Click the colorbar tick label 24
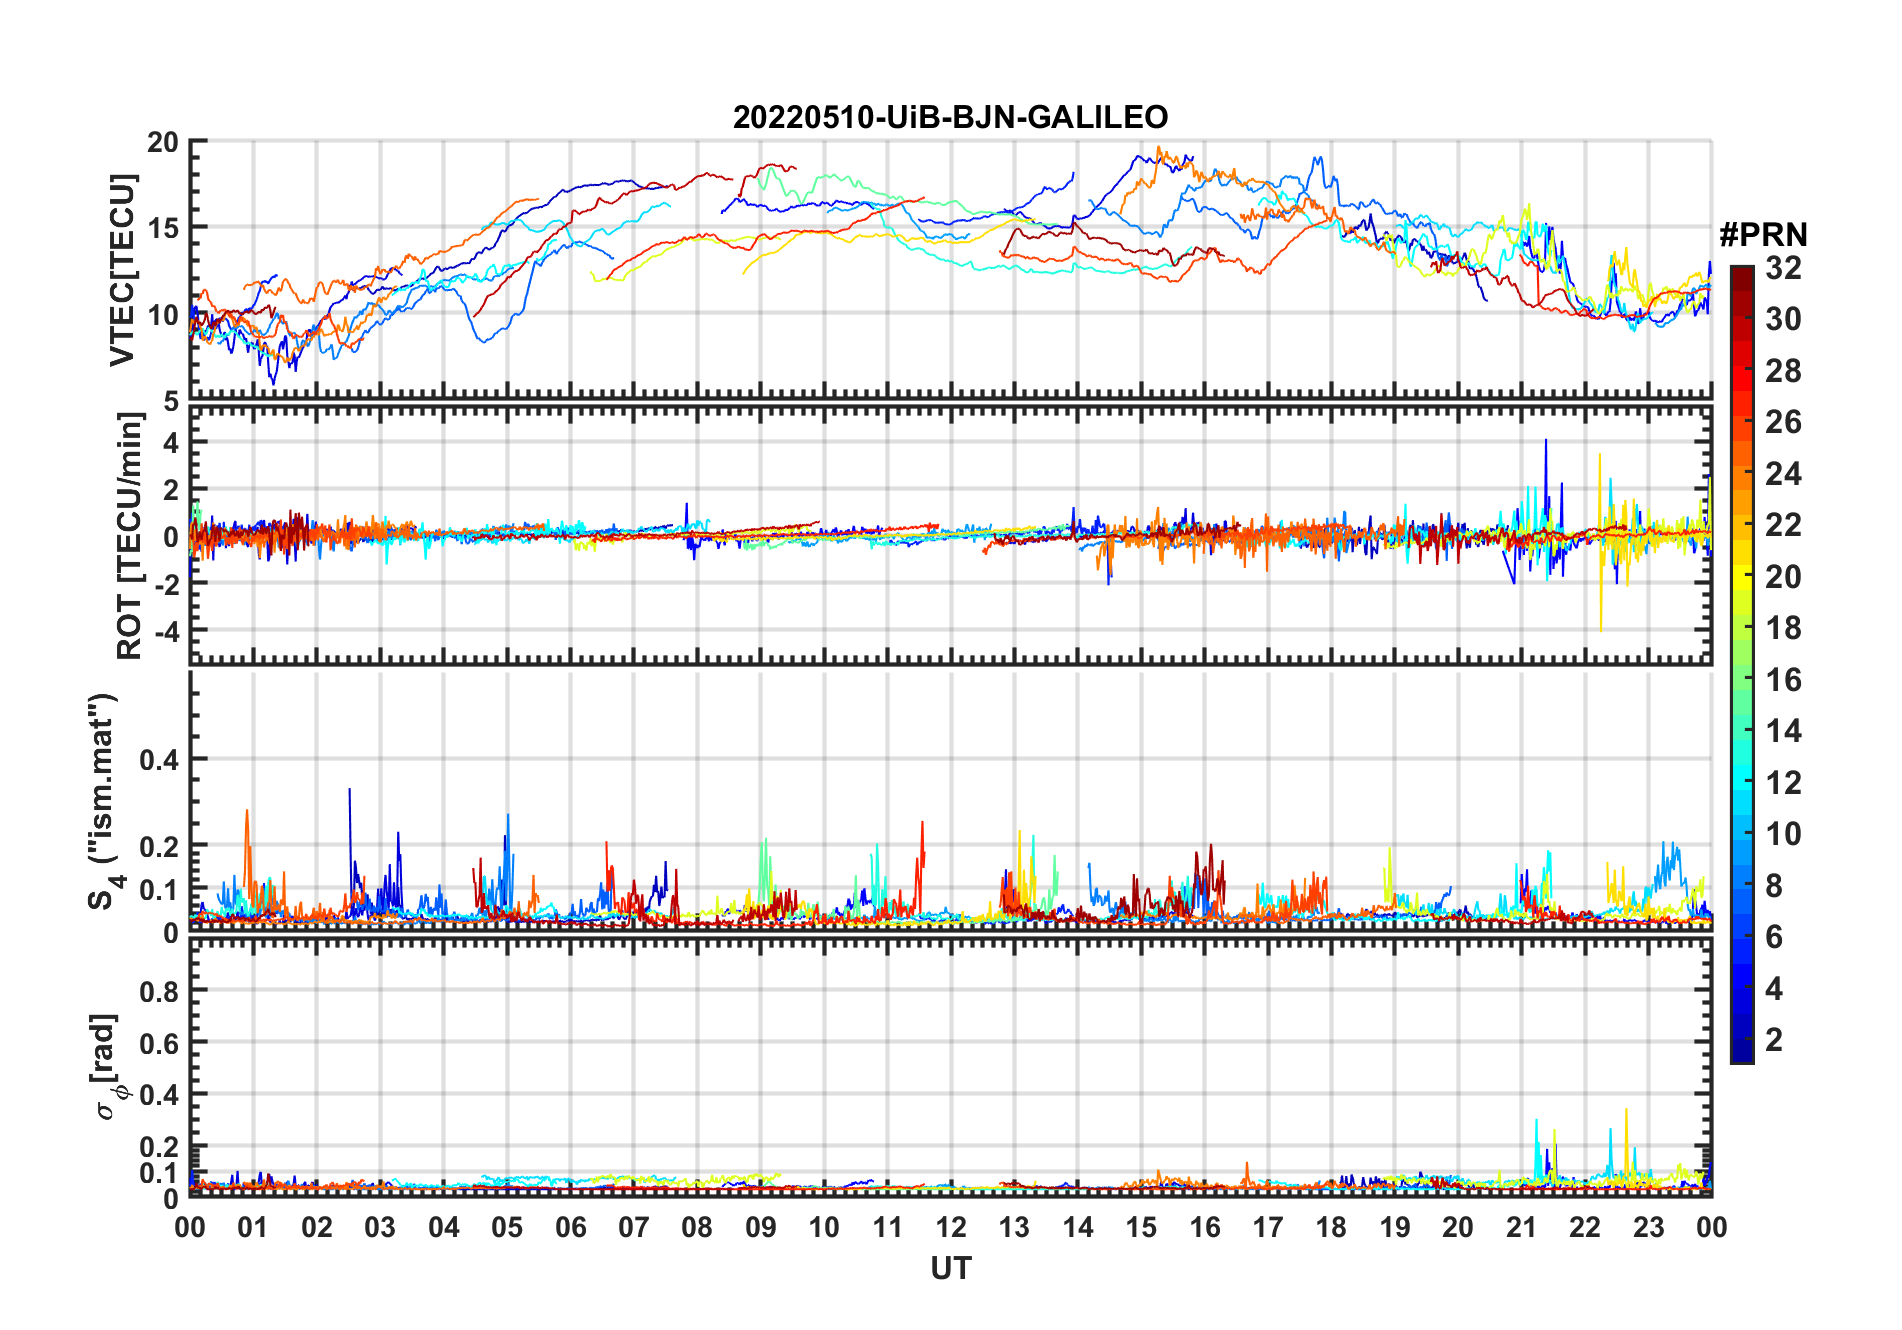Screen dimensions: 1902x1330 click(x=1783, y=474)
